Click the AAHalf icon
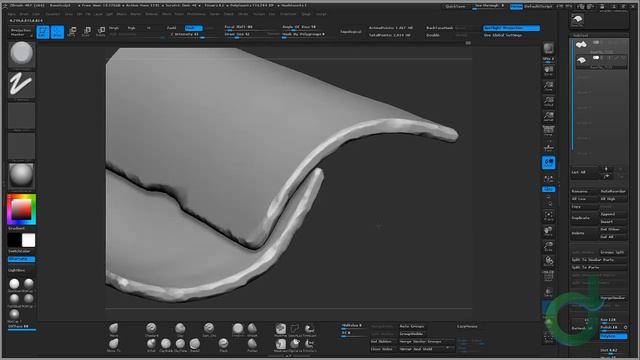 pyautogui.click(x=549, y=117)
